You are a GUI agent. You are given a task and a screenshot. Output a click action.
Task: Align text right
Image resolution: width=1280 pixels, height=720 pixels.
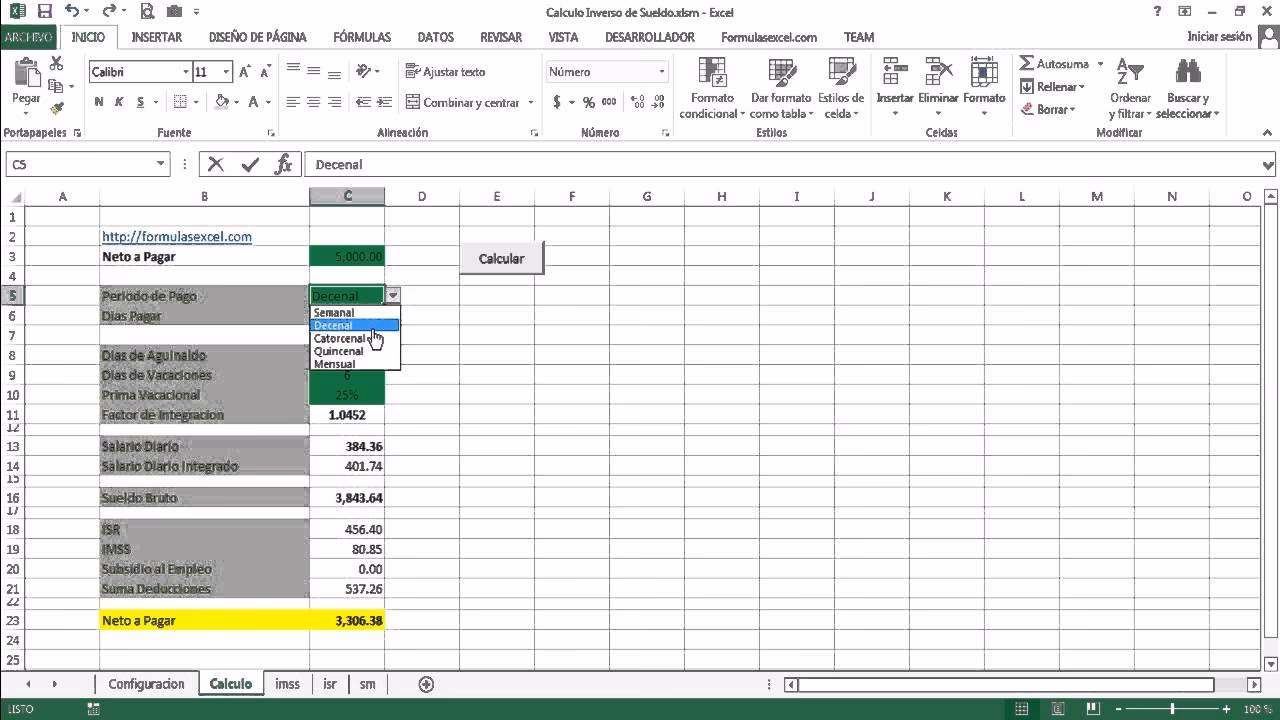(334, 102)
